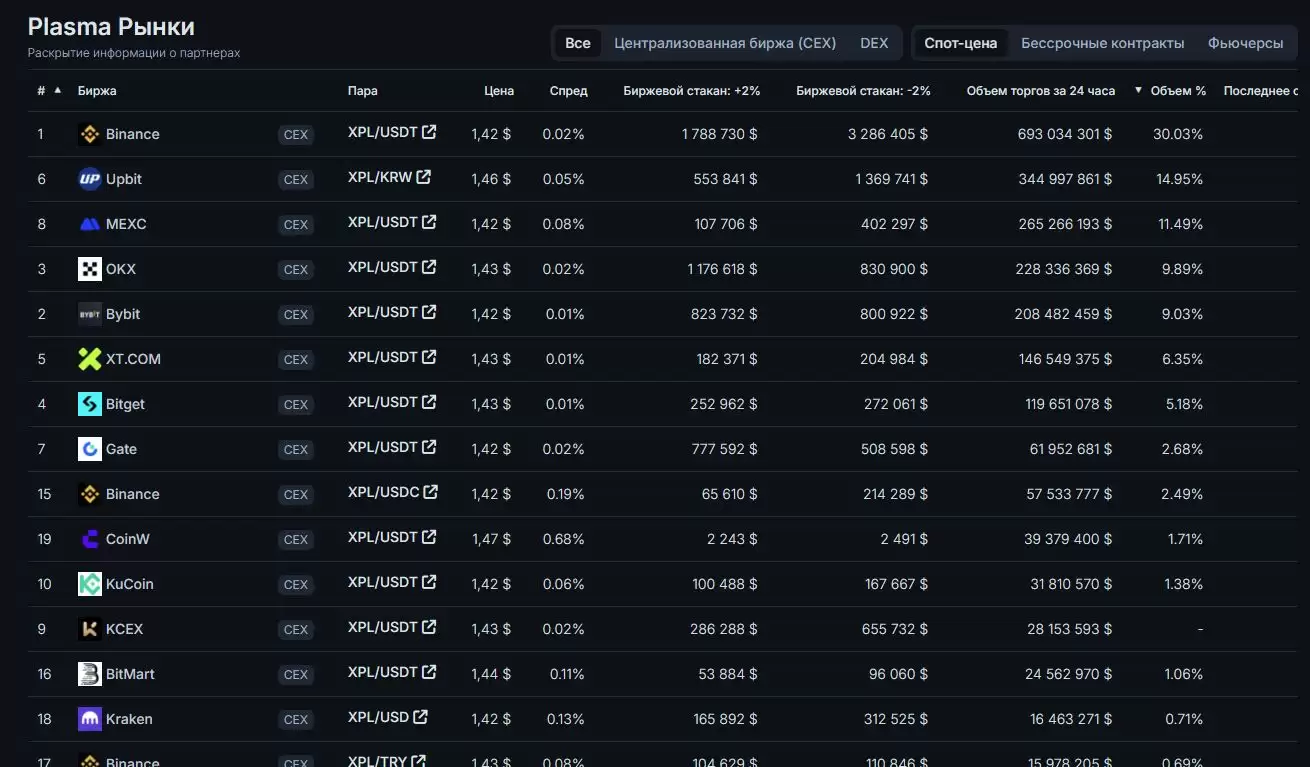This screenshot has height=767, width=1310.
Task: Open the Раскрытие информации о партнерах link
Action: pos(134,52)
